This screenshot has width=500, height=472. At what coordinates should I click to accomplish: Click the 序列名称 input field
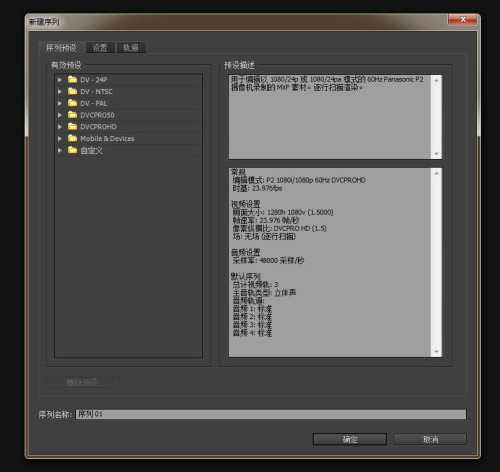pos(271,414)
